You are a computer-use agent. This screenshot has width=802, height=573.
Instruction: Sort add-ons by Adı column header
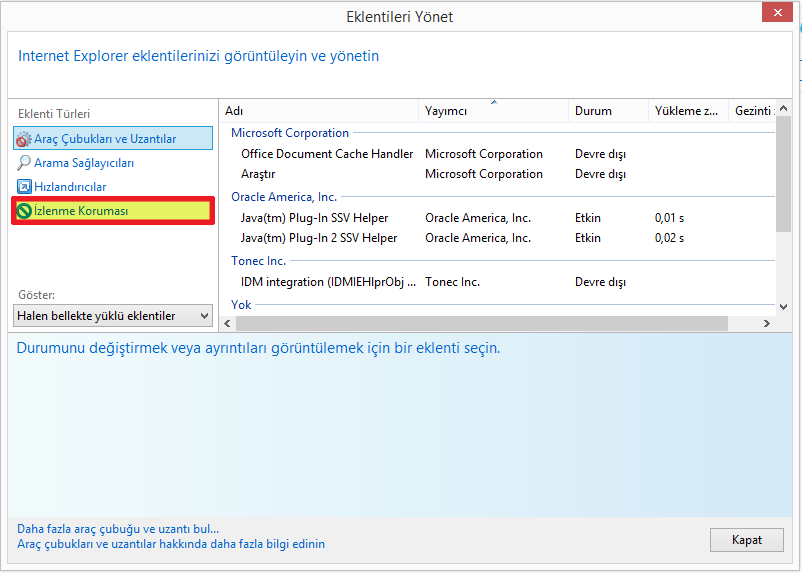318,111
